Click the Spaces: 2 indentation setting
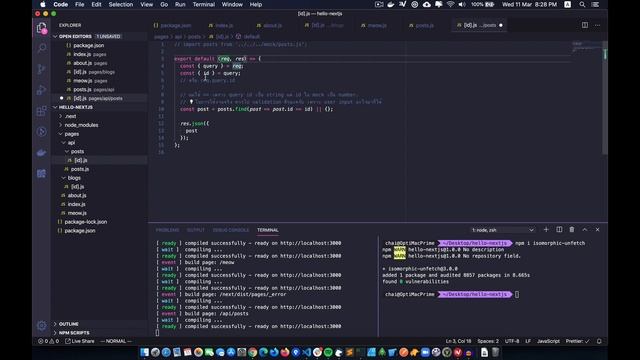This screenshot has height=360, width=640. click(x=488, y=341)
